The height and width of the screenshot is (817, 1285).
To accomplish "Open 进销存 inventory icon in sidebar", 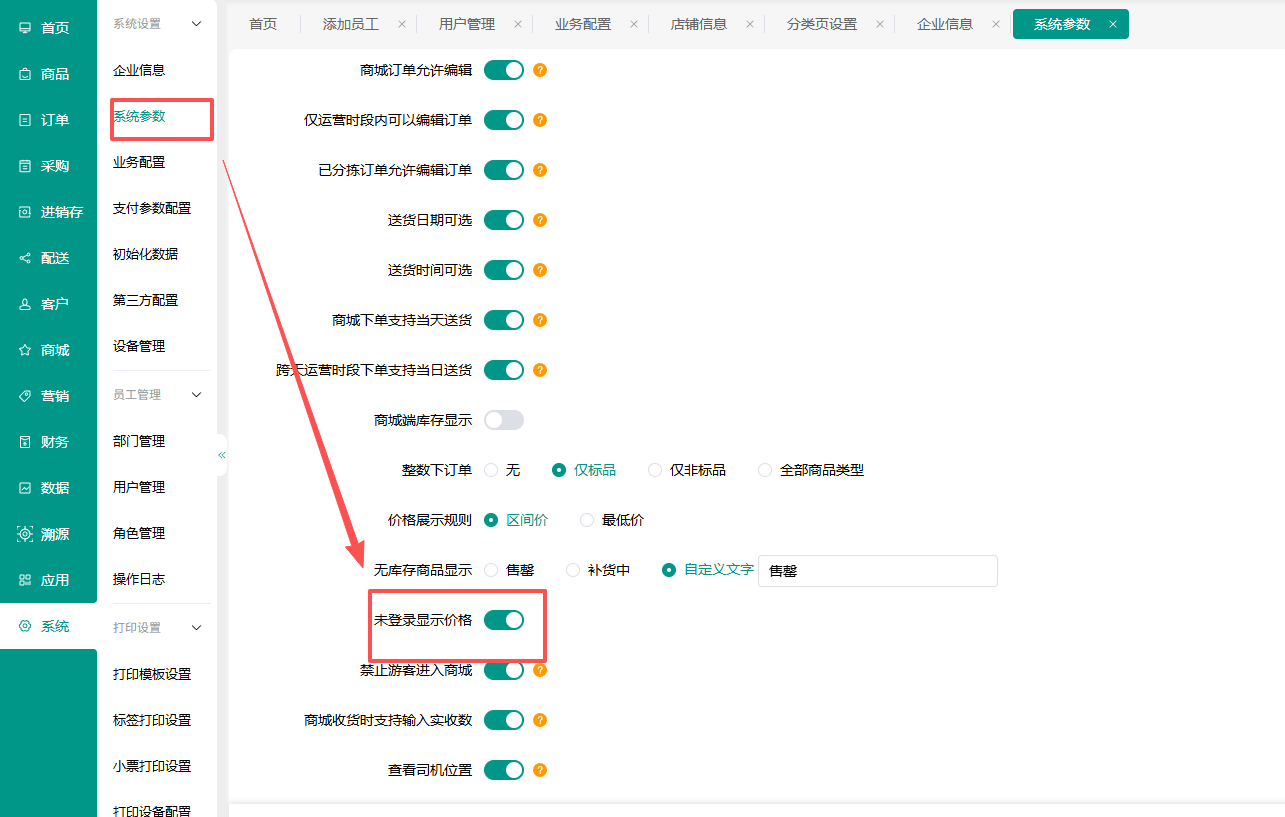I will coord(25,212).
